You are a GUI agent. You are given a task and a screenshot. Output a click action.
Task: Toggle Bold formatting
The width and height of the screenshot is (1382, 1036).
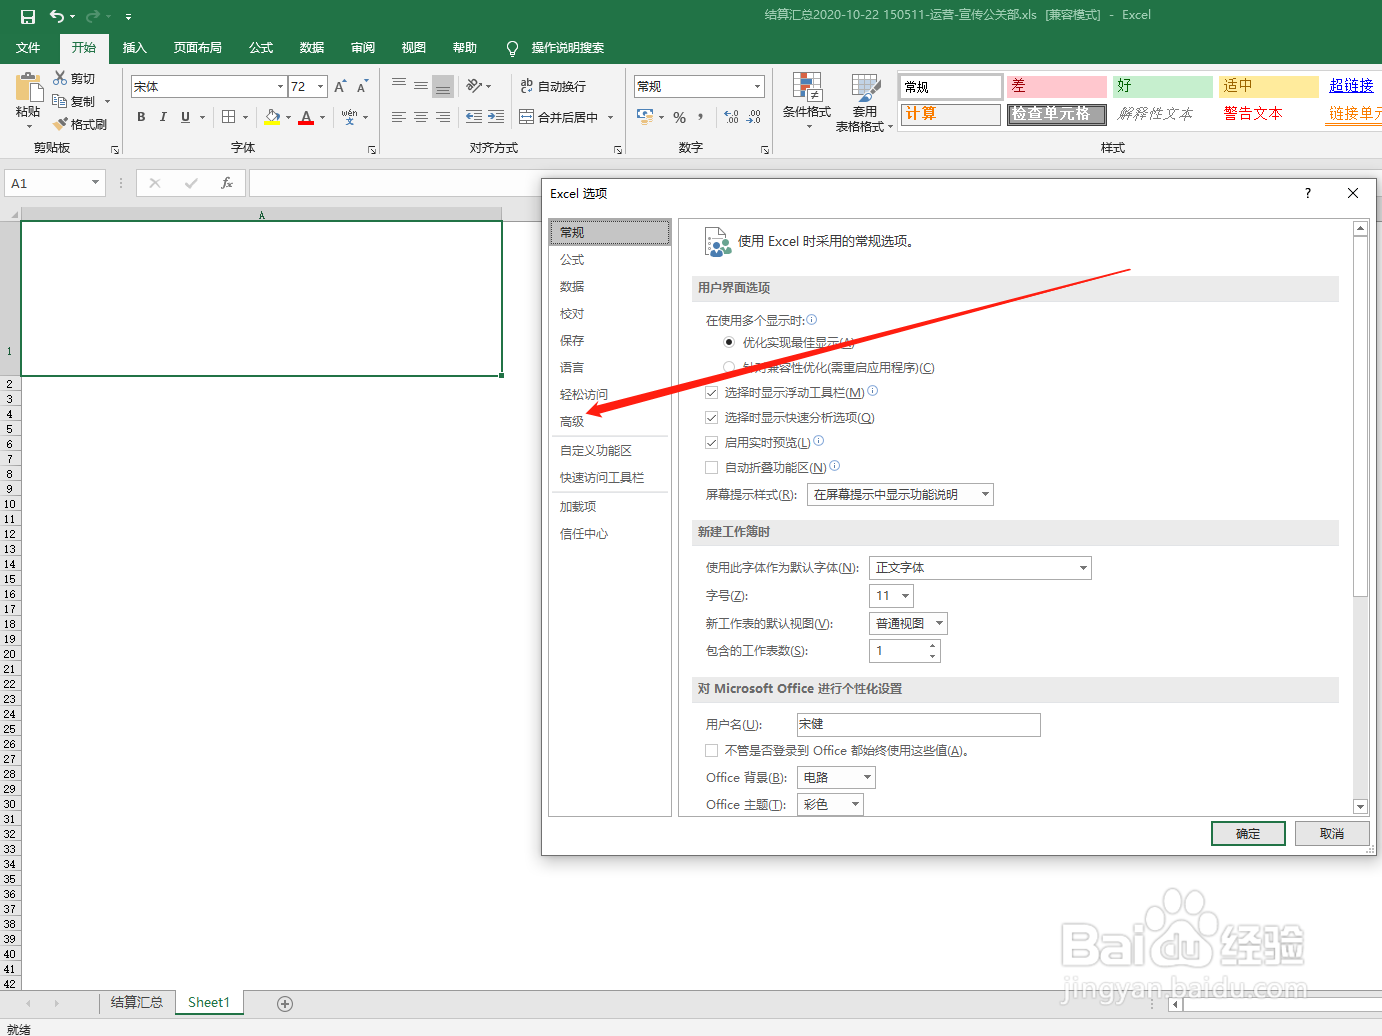pos(141,117)
